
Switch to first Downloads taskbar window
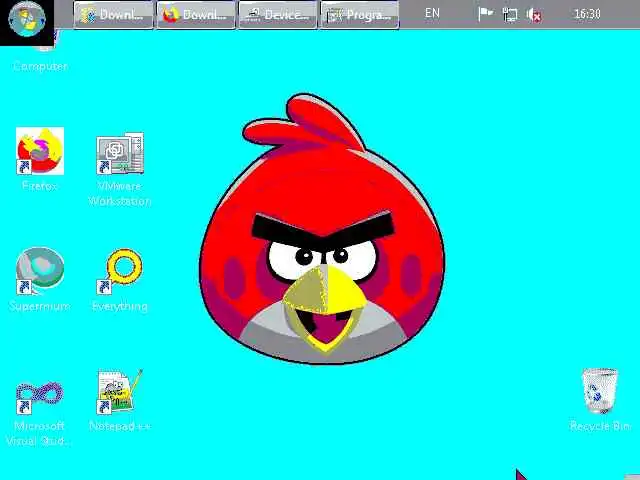[113, 15]
